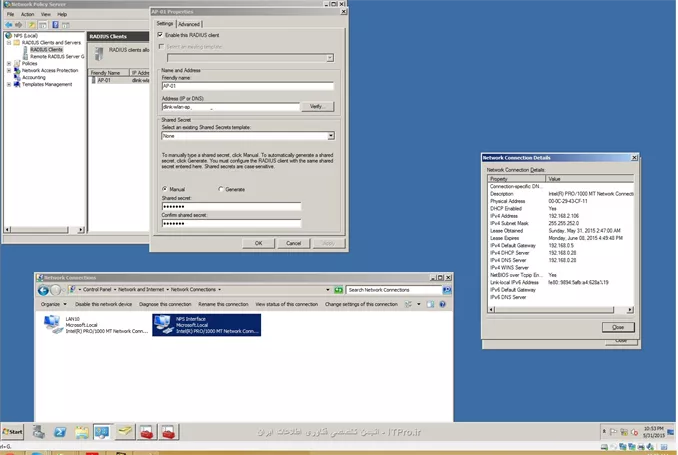Open the Organize dropdown menu
Viewport: 678px width, 455px height.
tap(54, 304)
